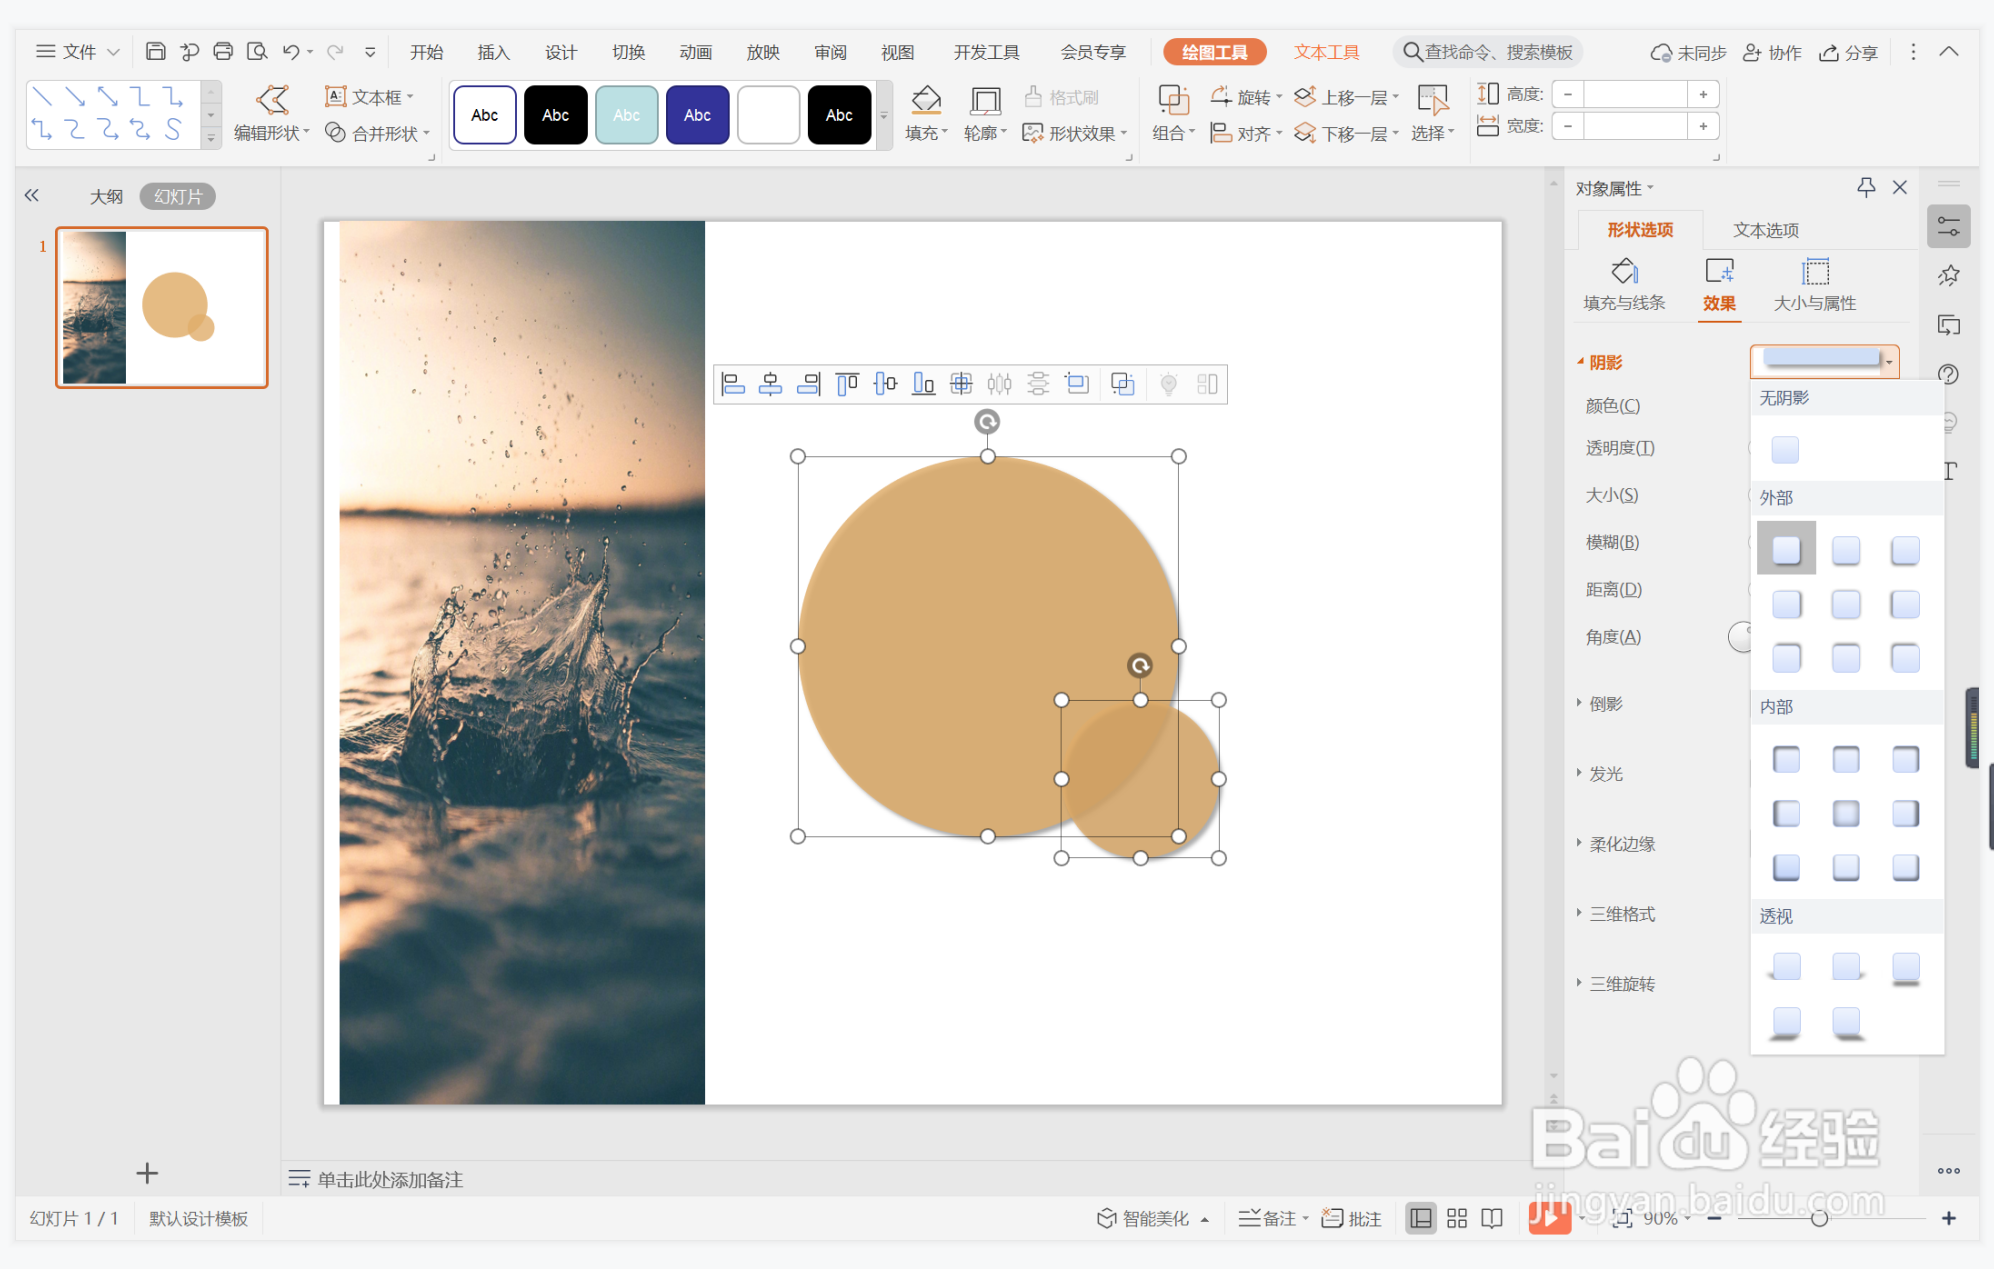1994x1269 pixels.
Task: Pin the Object Properties panel
Action: [x=1866, y=187]
